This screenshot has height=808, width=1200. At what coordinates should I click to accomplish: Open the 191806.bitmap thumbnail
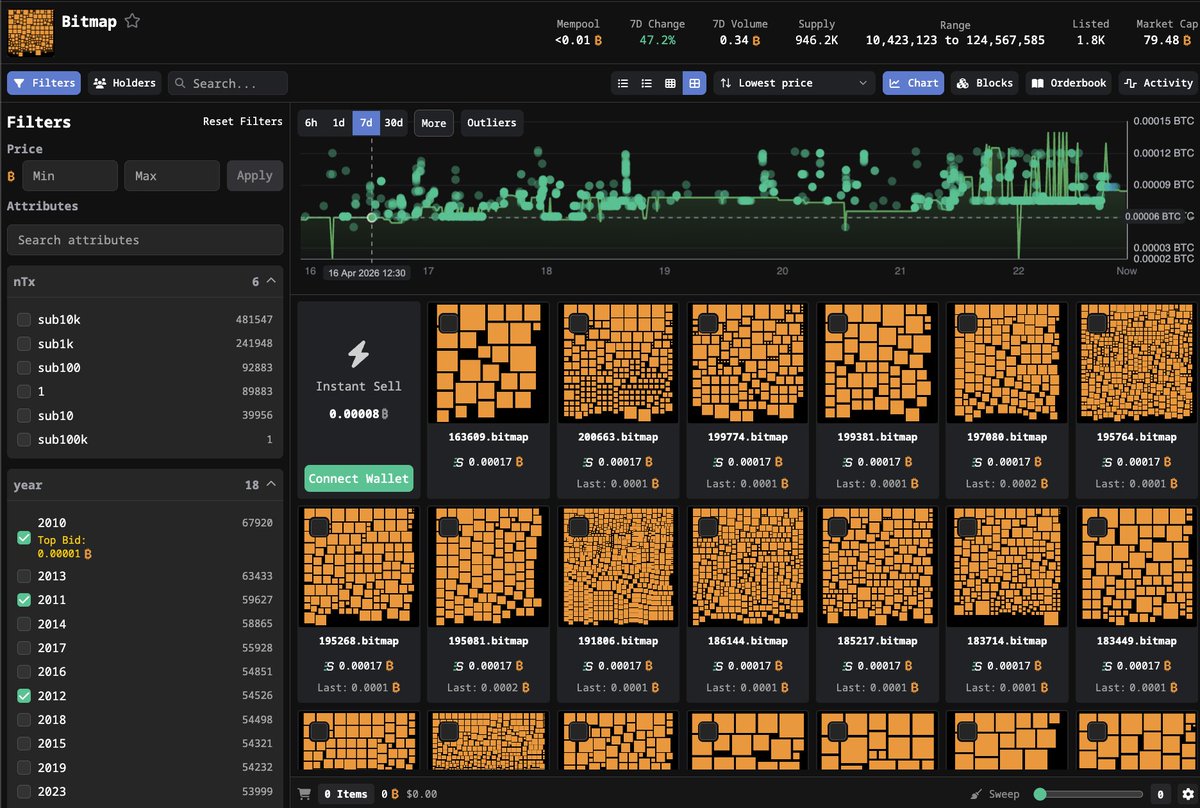coord(618,567)
